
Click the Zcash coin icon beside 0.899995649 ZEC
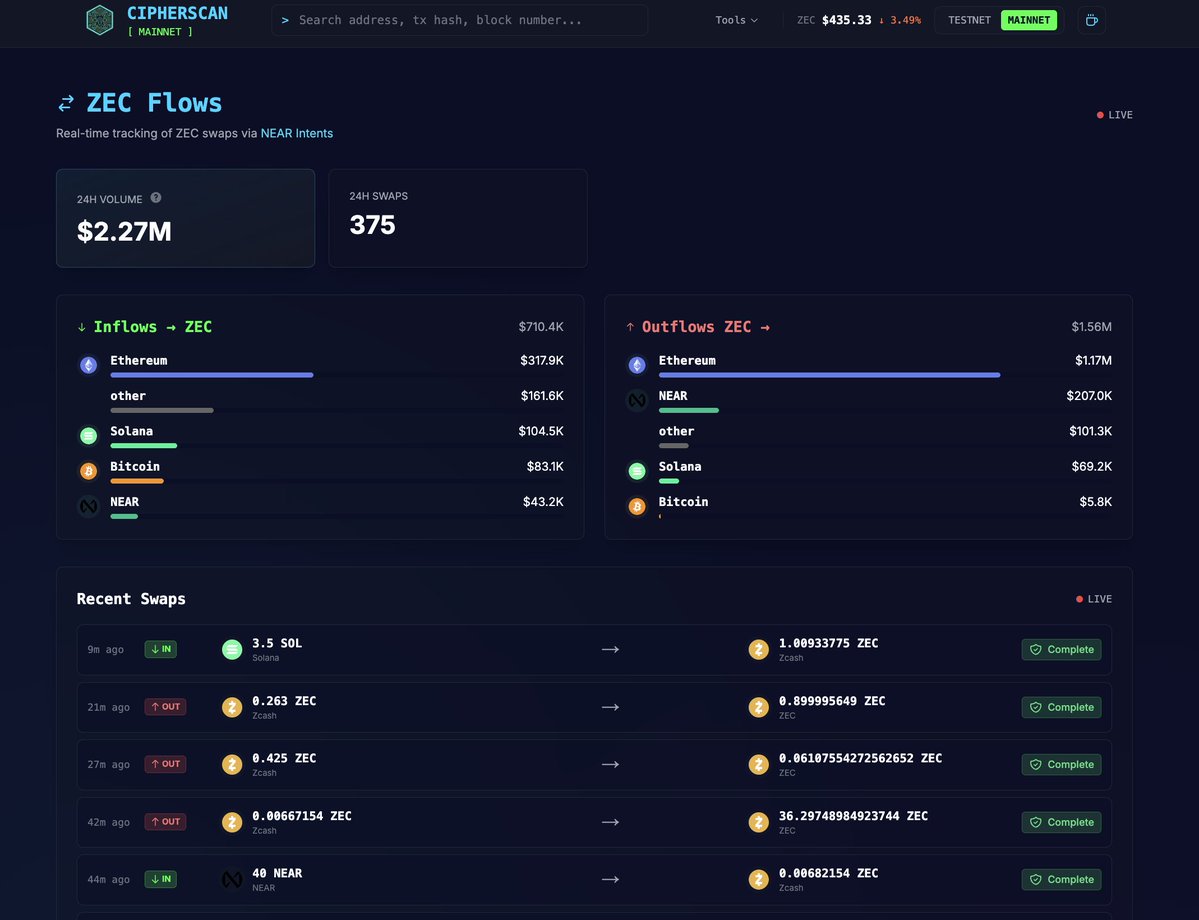[759, 707]
